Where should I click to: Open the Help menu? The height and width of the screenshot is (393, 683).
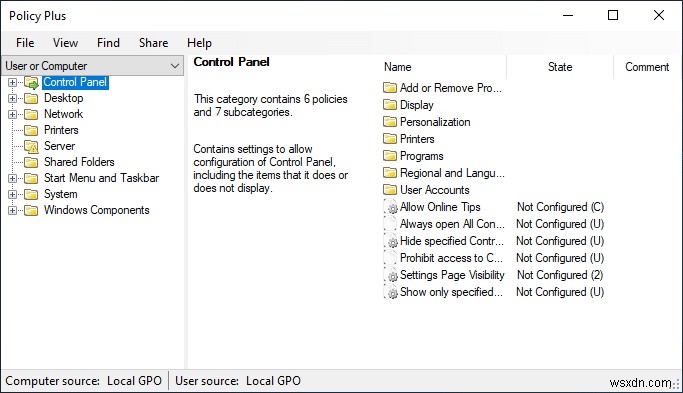(x=199, y=43)
